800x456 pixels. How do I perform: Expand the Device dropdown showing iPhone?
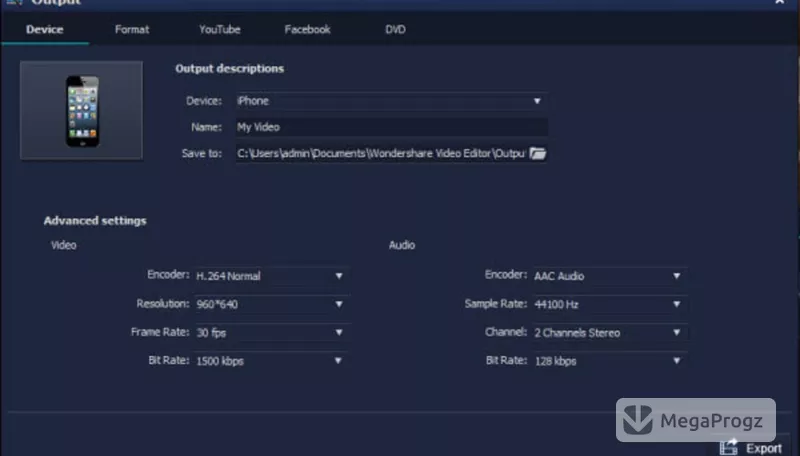pos(391,101)
